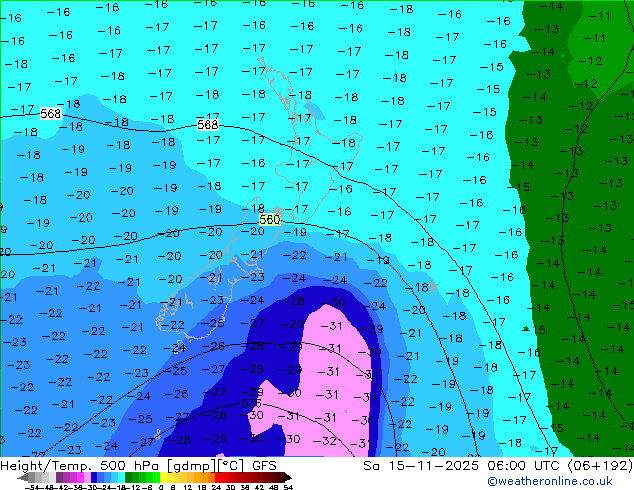Pick the yellow 0 degree legend swatch
The image size is (634, 490).
point(163,477)
